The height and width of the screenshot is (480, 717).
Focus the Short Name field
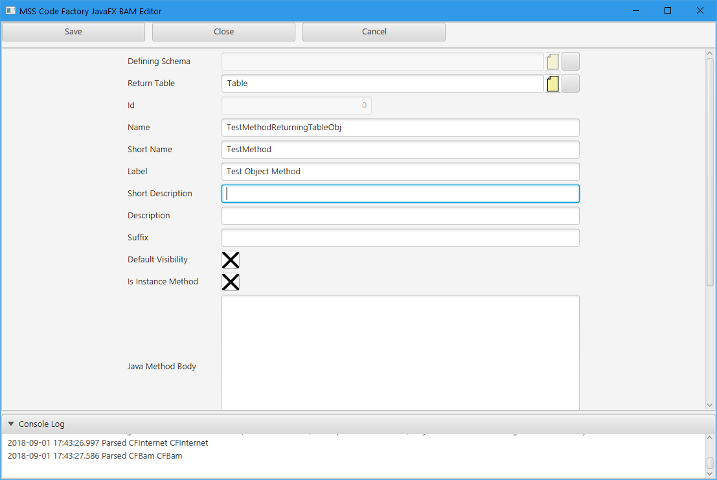[x=400, y=150]
